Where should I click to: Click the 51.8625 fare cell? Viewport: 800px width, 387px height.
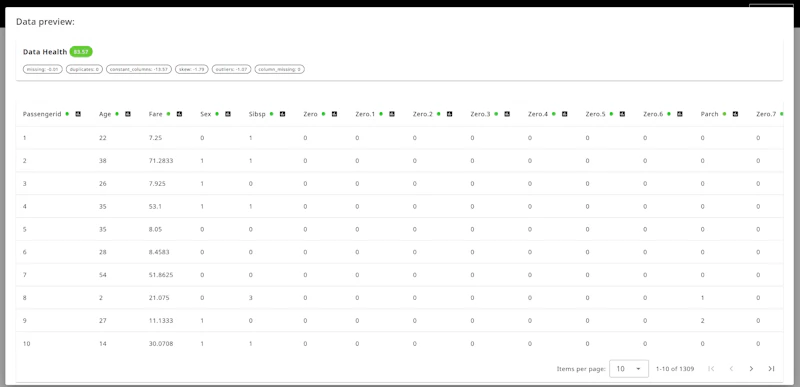pyautogui.click(x=161, y=275)
